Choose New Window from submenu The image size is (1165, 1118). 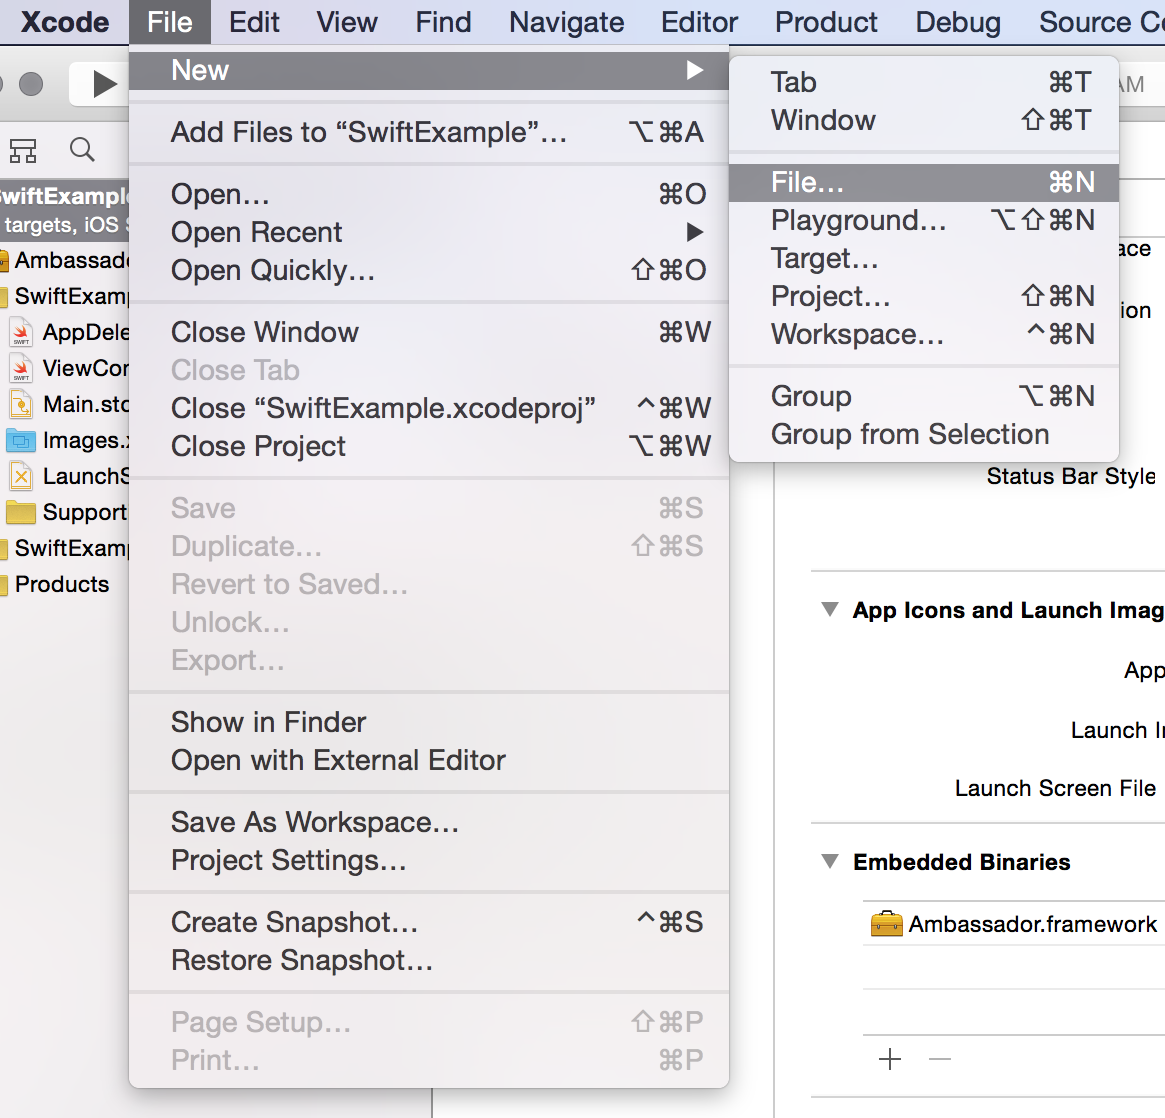[x=924, y=120]
